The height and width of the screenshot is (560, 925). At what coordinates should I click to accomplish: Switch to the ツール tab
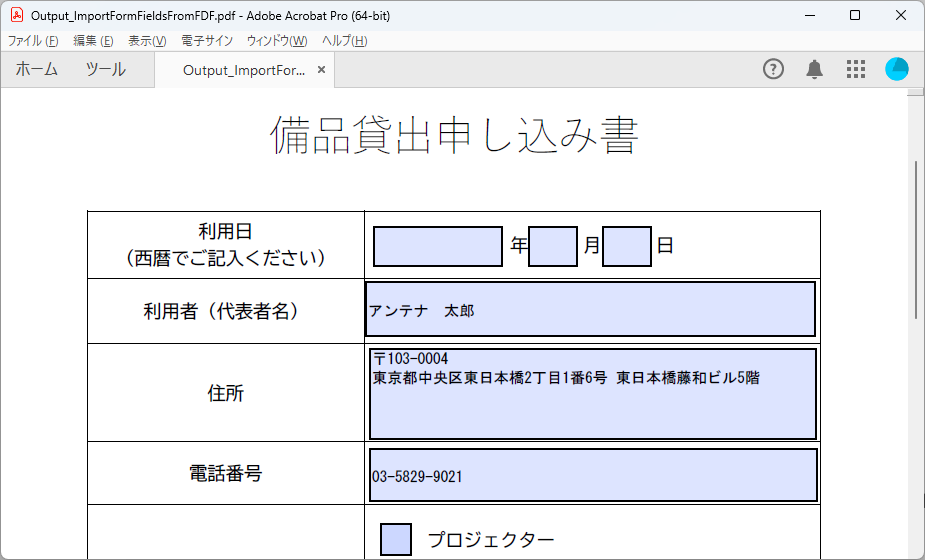tap(106, 70)
